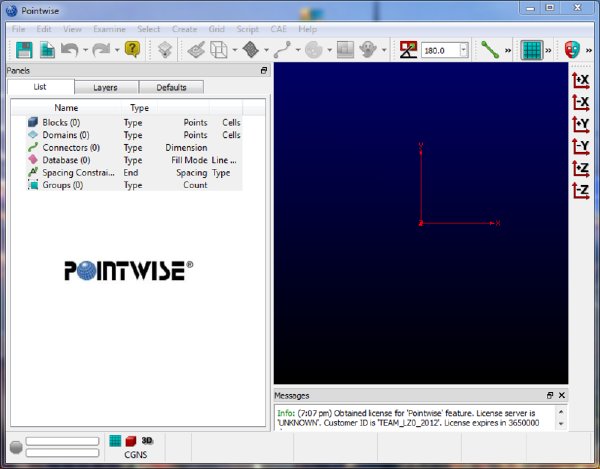
Task: Click the Save floppy disk icon
Action: 24,50
